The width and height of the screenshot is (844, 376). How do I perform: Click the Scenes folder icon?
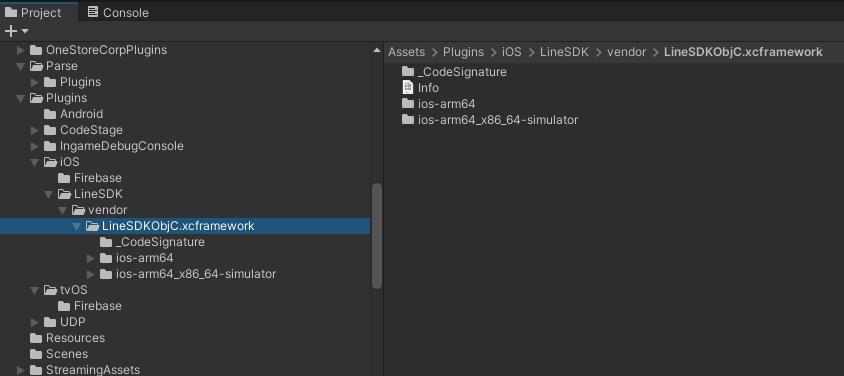pos(36,354)
